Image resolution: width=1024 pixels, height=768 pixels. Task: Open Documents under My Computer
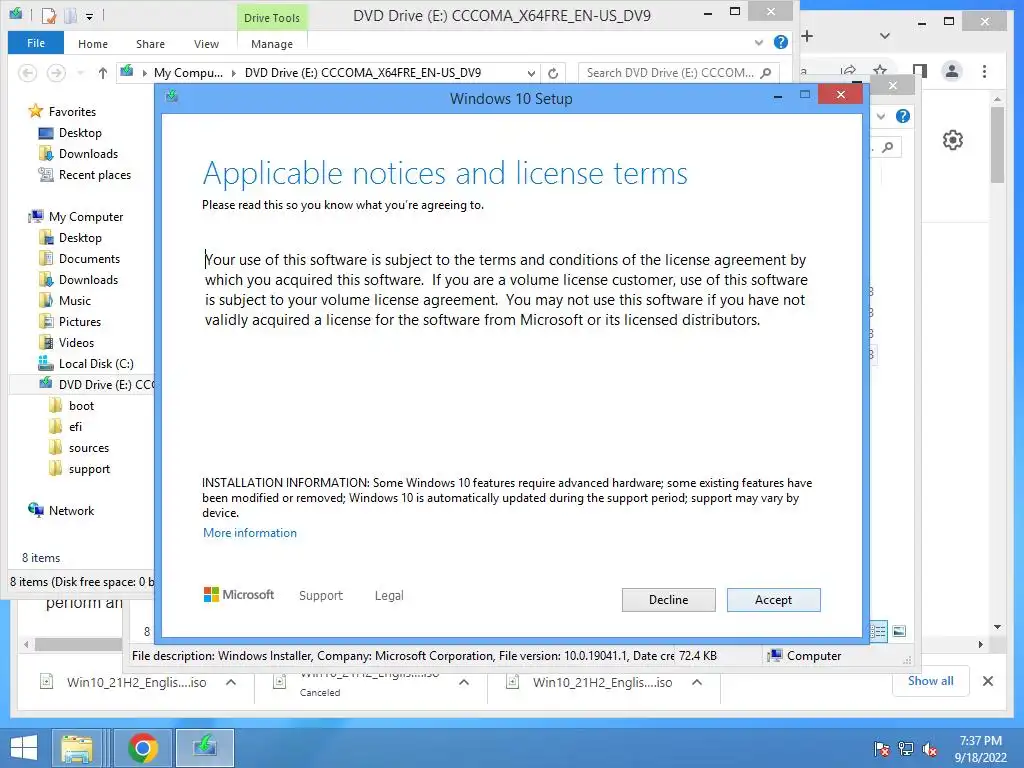(x=89, y=259)
